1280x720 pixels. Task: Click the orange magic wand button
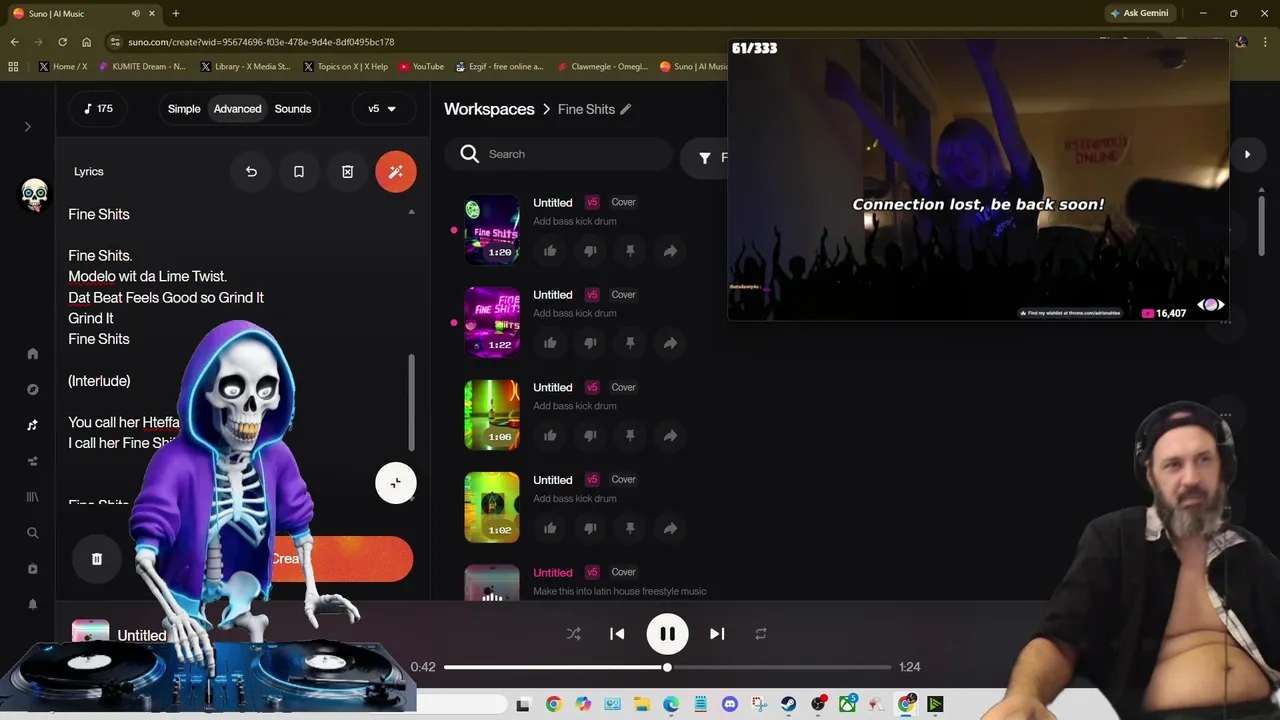396,172
